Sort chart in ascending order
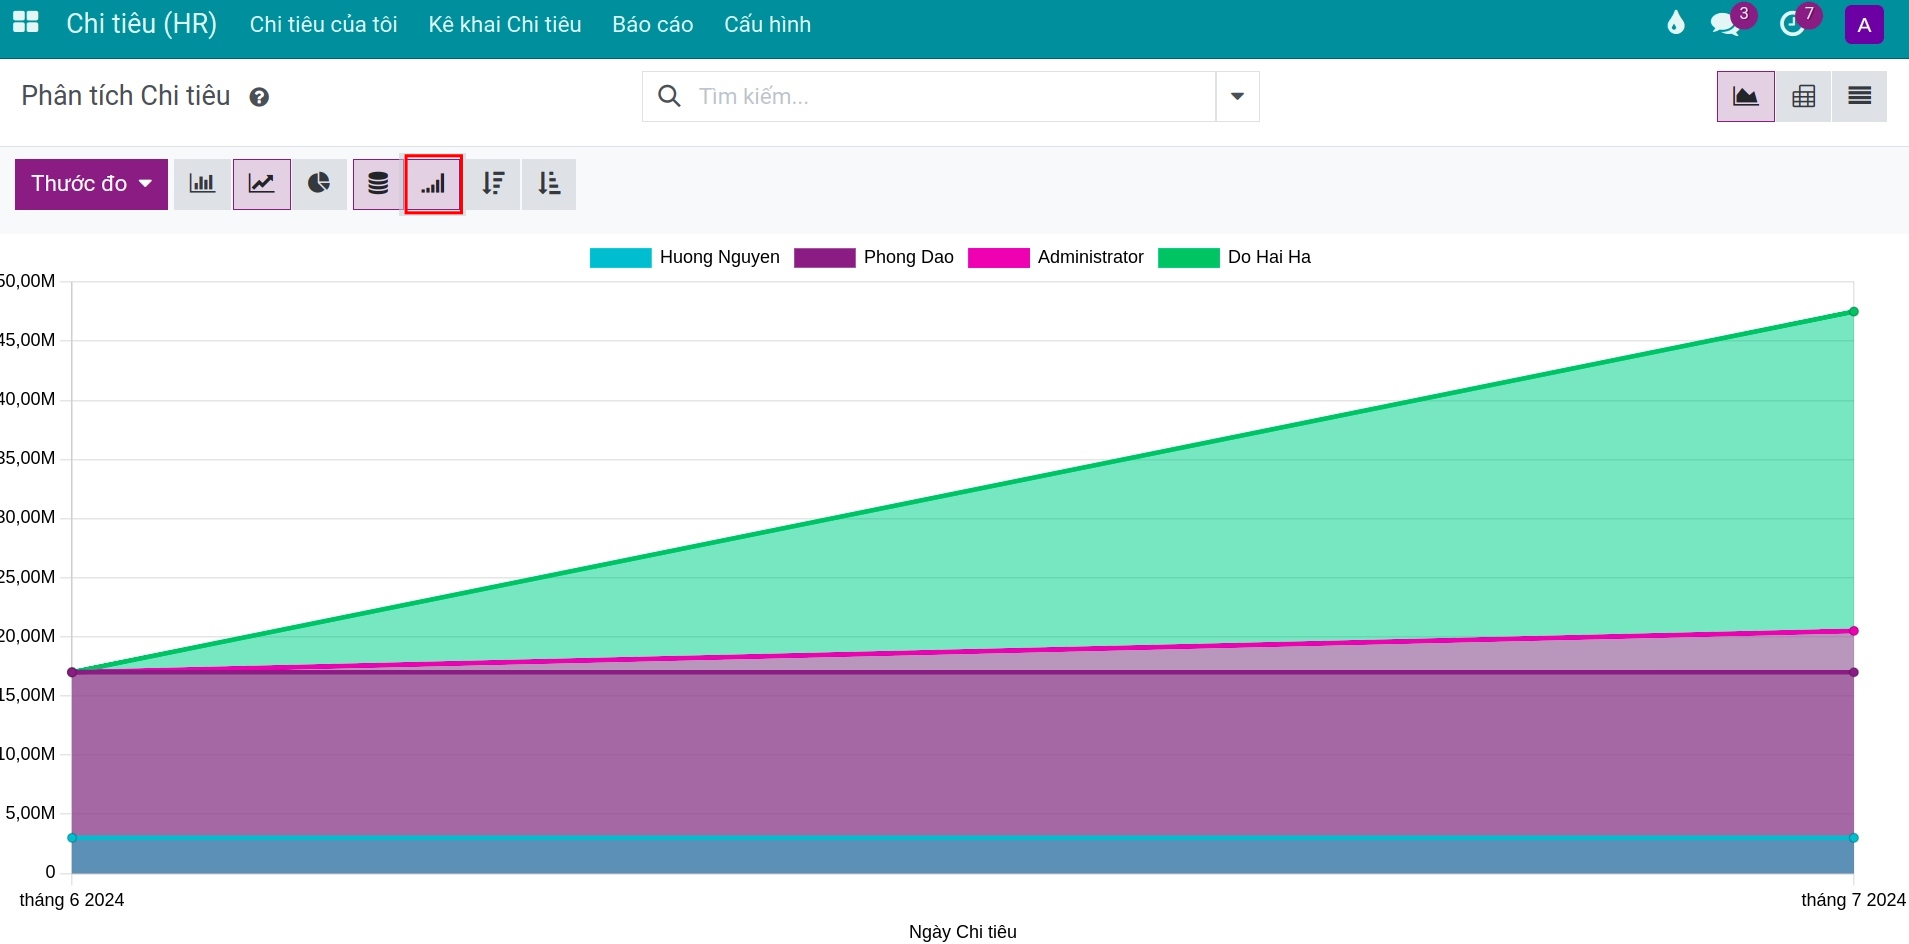 pyautogui.click(x=549, y=184)
